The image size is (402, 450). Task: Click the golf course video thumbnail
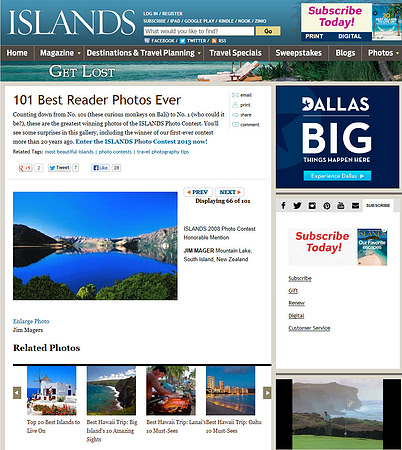(337, 414)
